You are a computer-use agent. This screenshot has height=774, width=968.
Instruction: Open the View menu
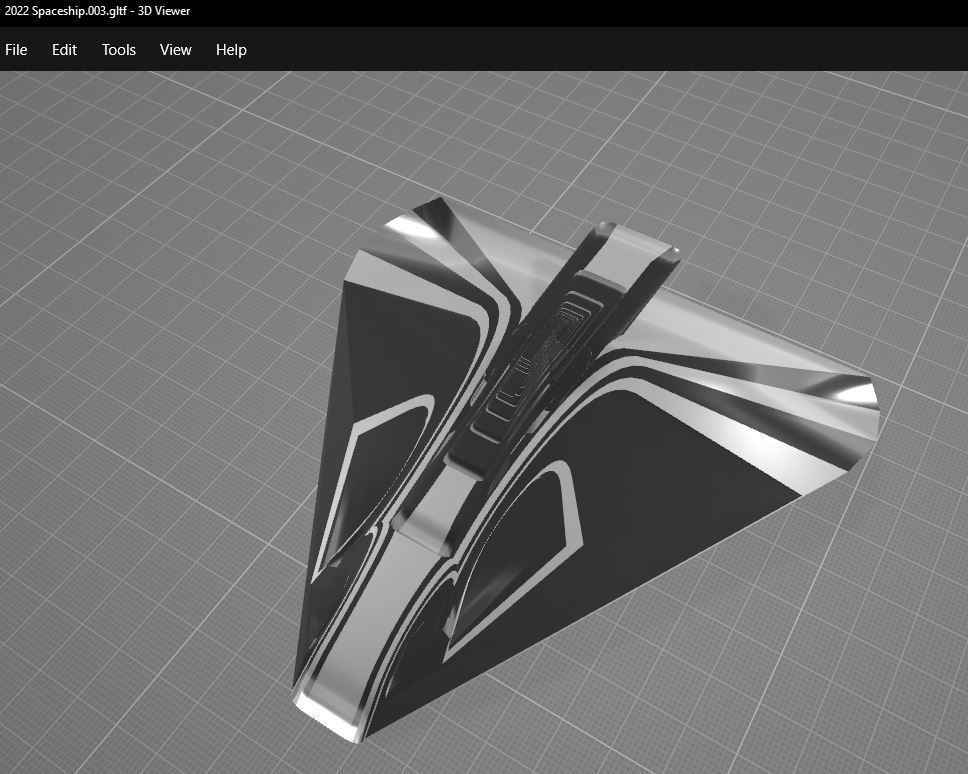click(x=175, y=50)
